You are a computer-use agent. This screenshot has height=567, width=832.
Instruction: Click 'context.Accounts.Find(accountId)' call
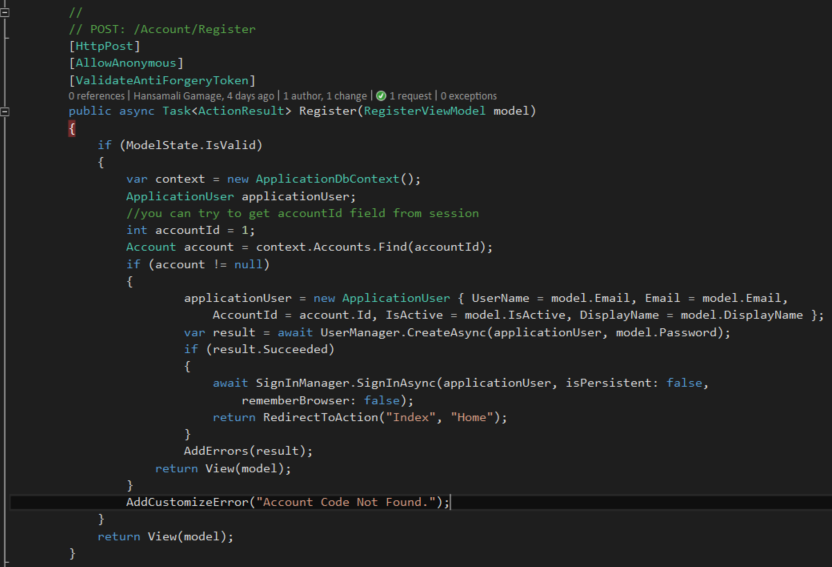point(371,247)
